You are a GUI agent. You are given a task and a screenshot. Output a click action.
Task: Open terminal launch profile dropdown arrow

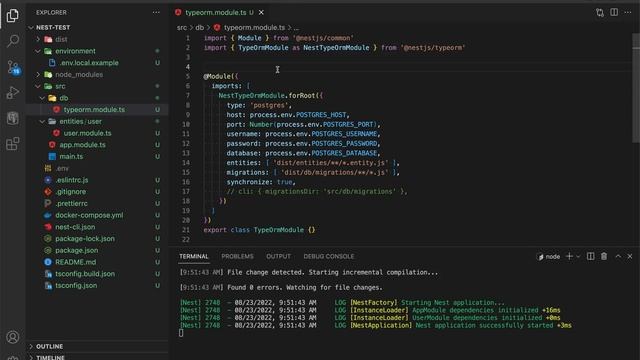click(x=578, y=257)
